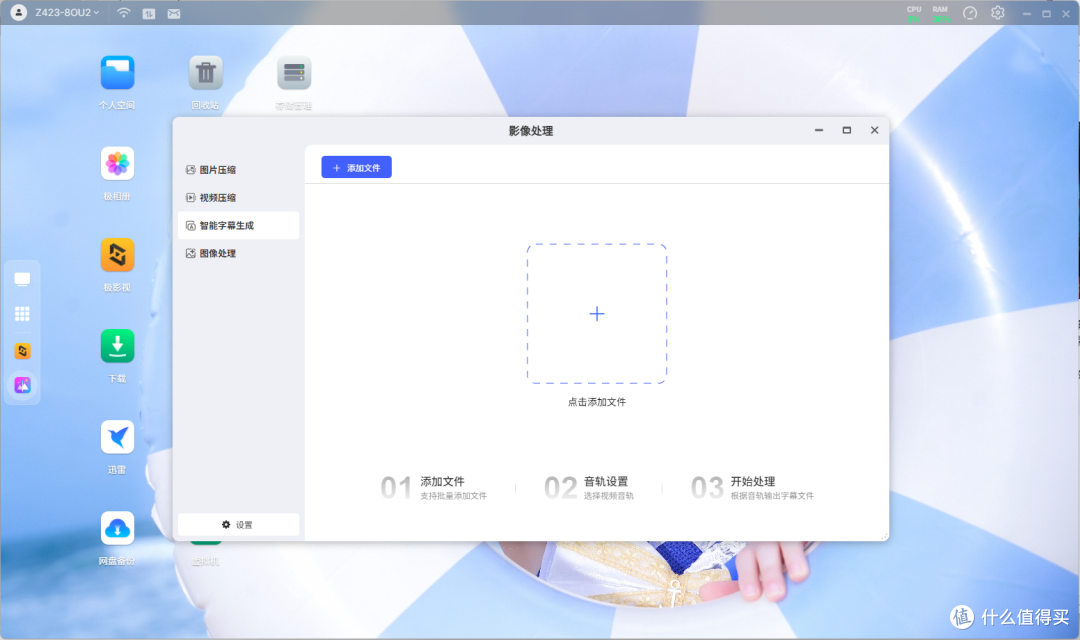Open the storage manager desktop icon

click(294, 73)
